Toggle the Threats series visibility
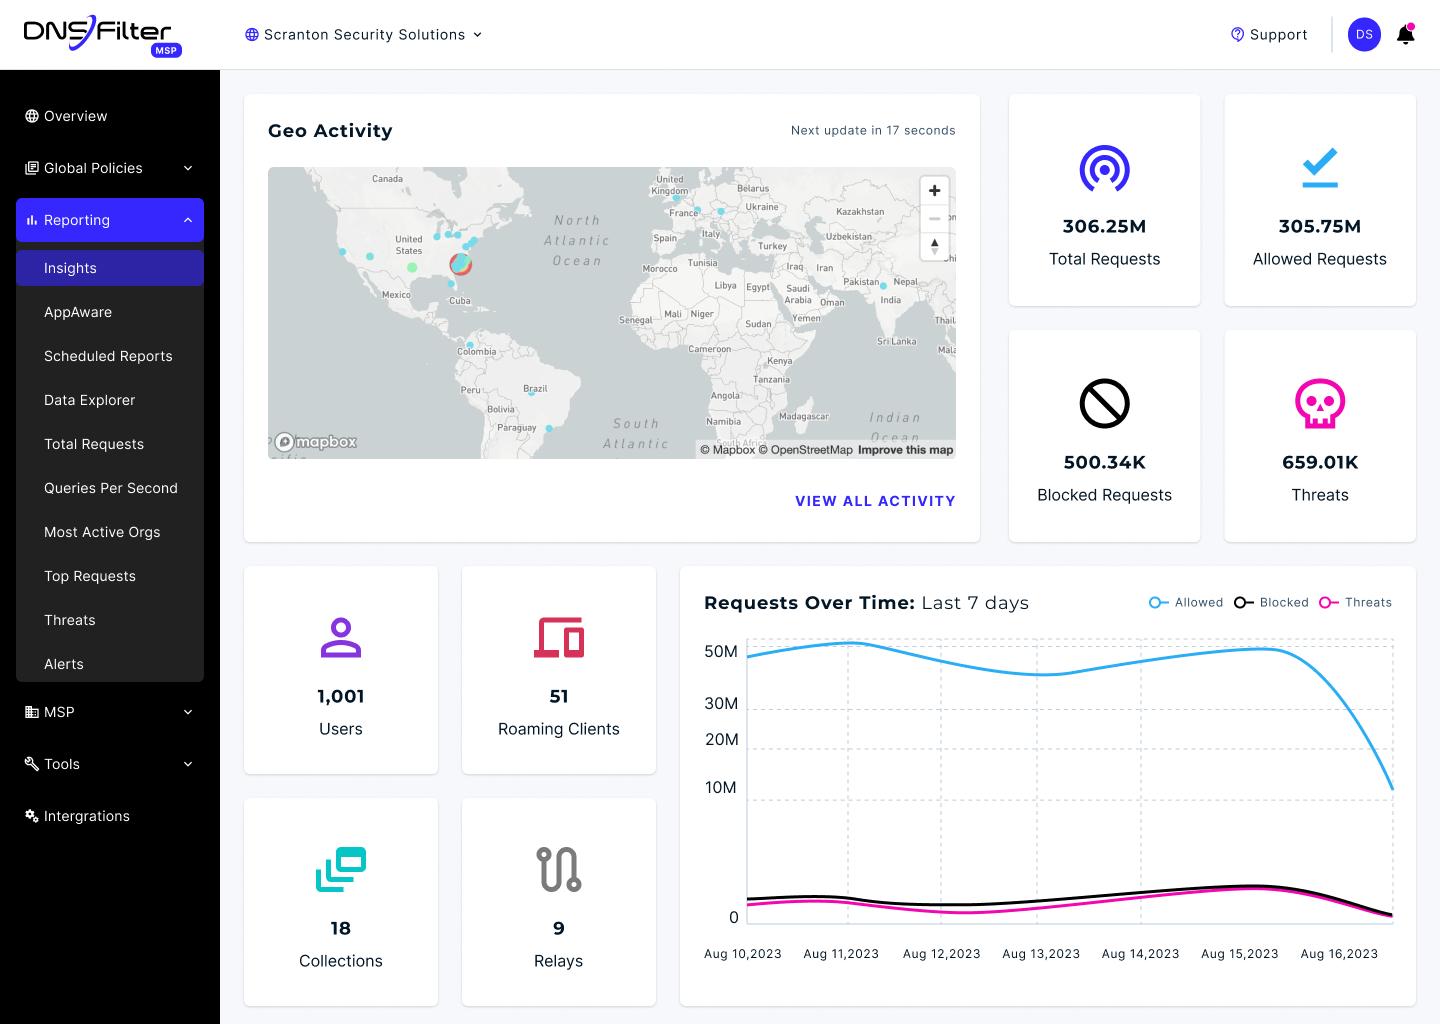The image size is (1440, 1024). click(1355, 602)
